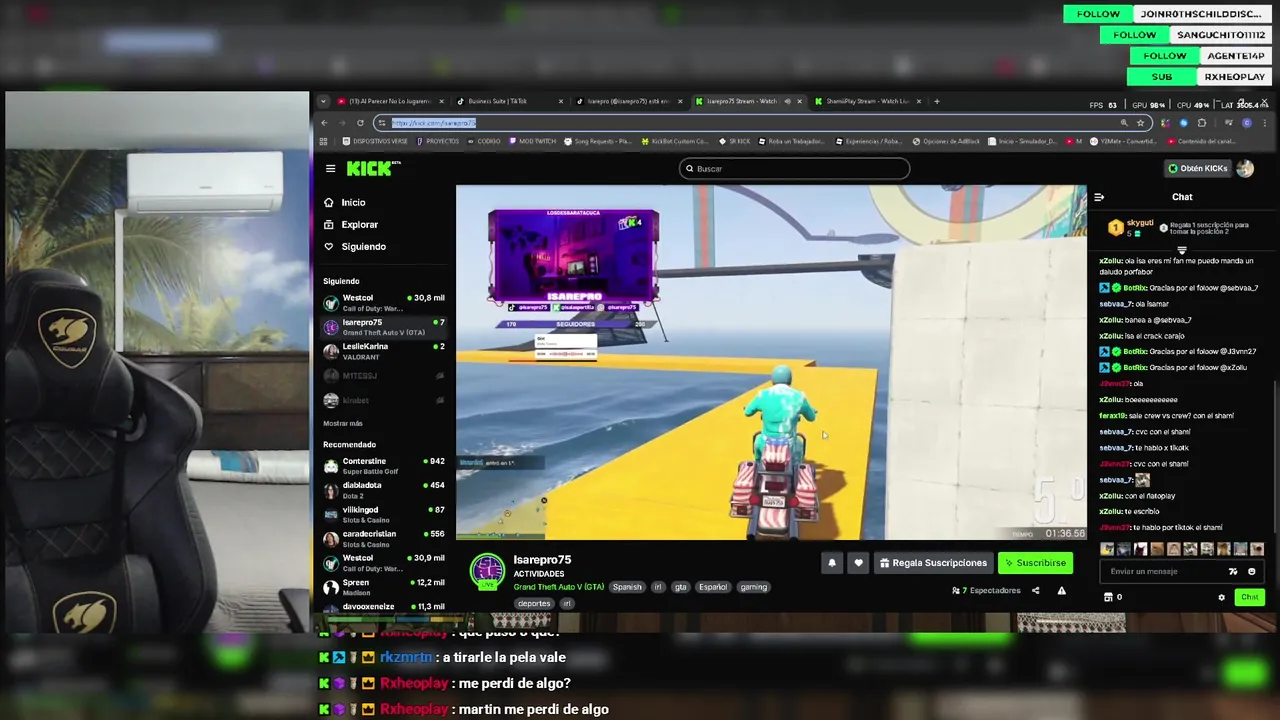Click browser forward arrow
The height and width of the screenshot is (720, 1280).
click(342, 123)
